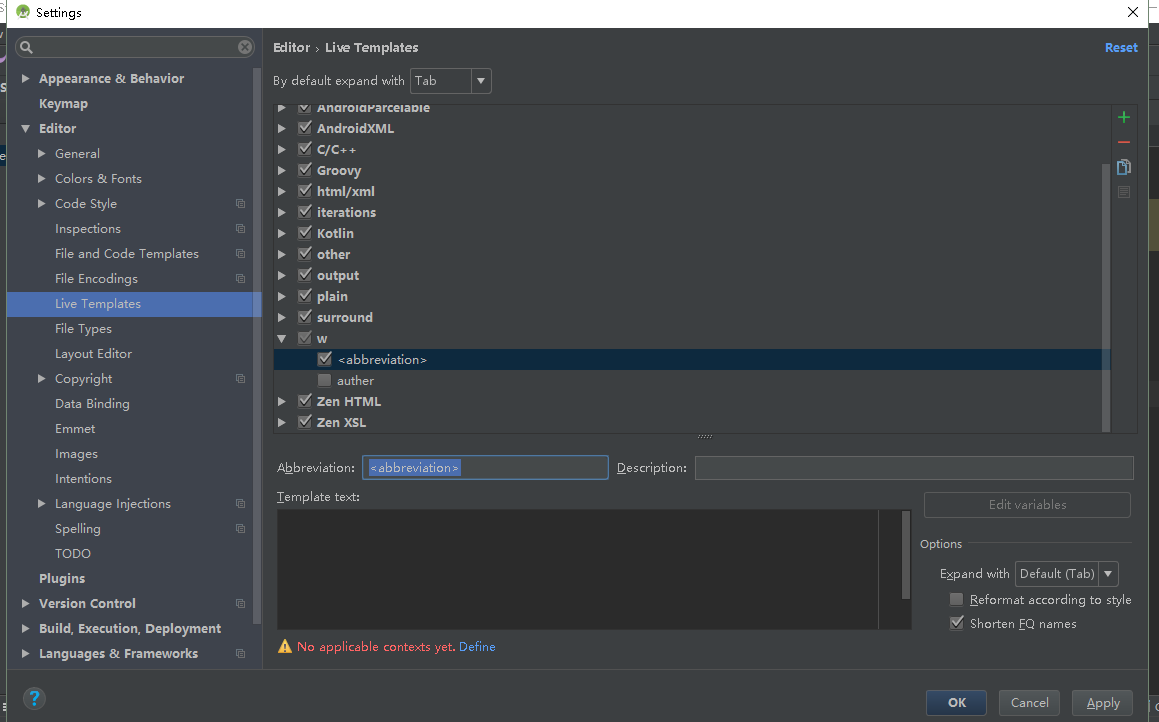This screenshot has width=1159, height=722.
Task: Add a new template with green plus
Action: pyautogui.click(x=1124, y=117)
